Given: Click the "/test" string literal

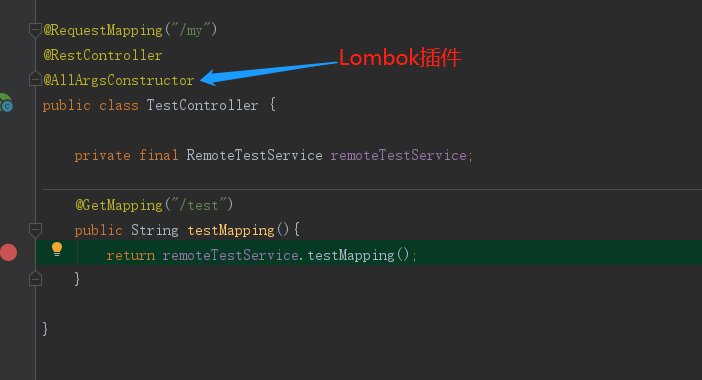Looking at the screenshot, I should tap(198, 205).
